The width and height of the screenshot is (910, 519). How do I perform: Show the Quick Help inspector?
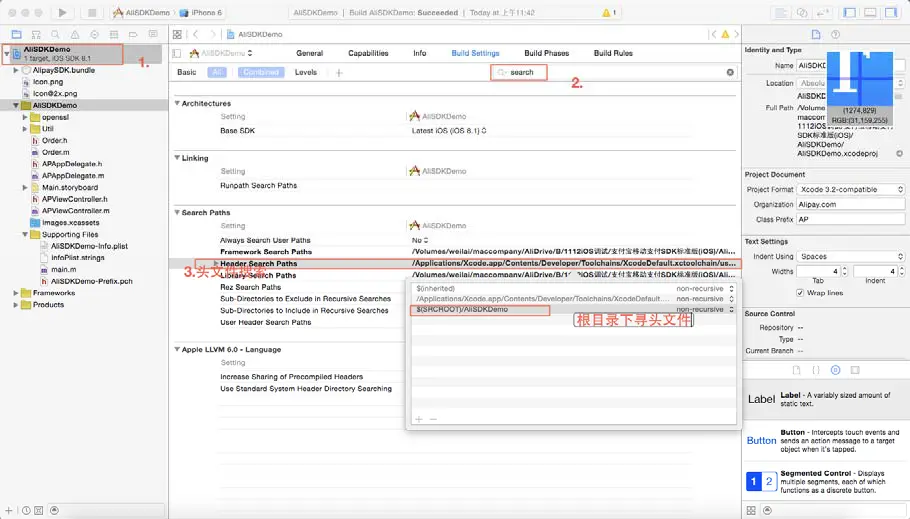point(836,34)
